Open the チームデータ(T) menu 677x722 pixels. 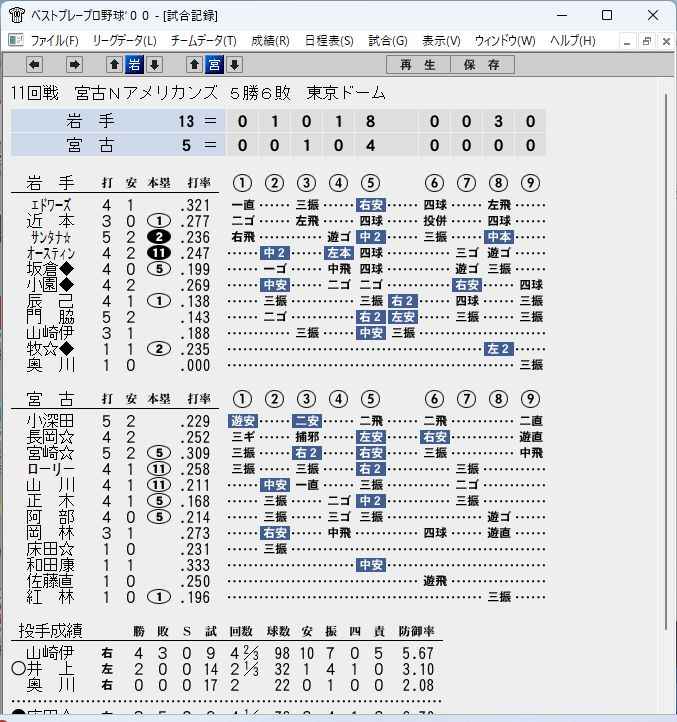[204, 41]
